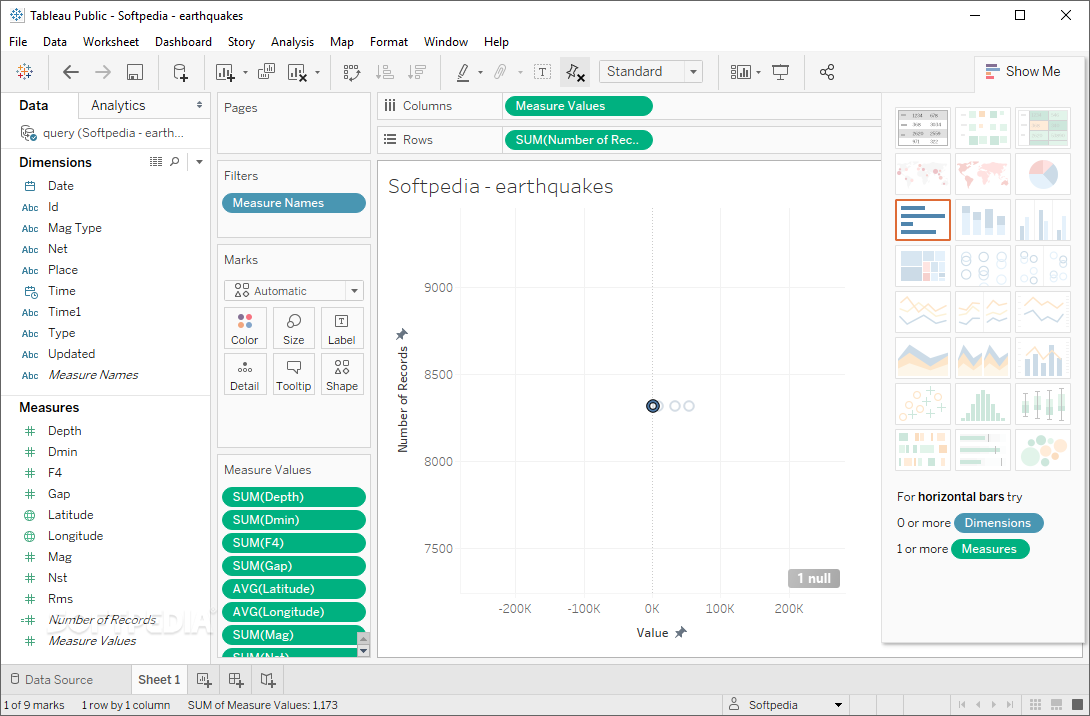Screen dimensions: 1090x716
Task: Click New Worksheet tab icon at bottom
Action: coord(204,680)
